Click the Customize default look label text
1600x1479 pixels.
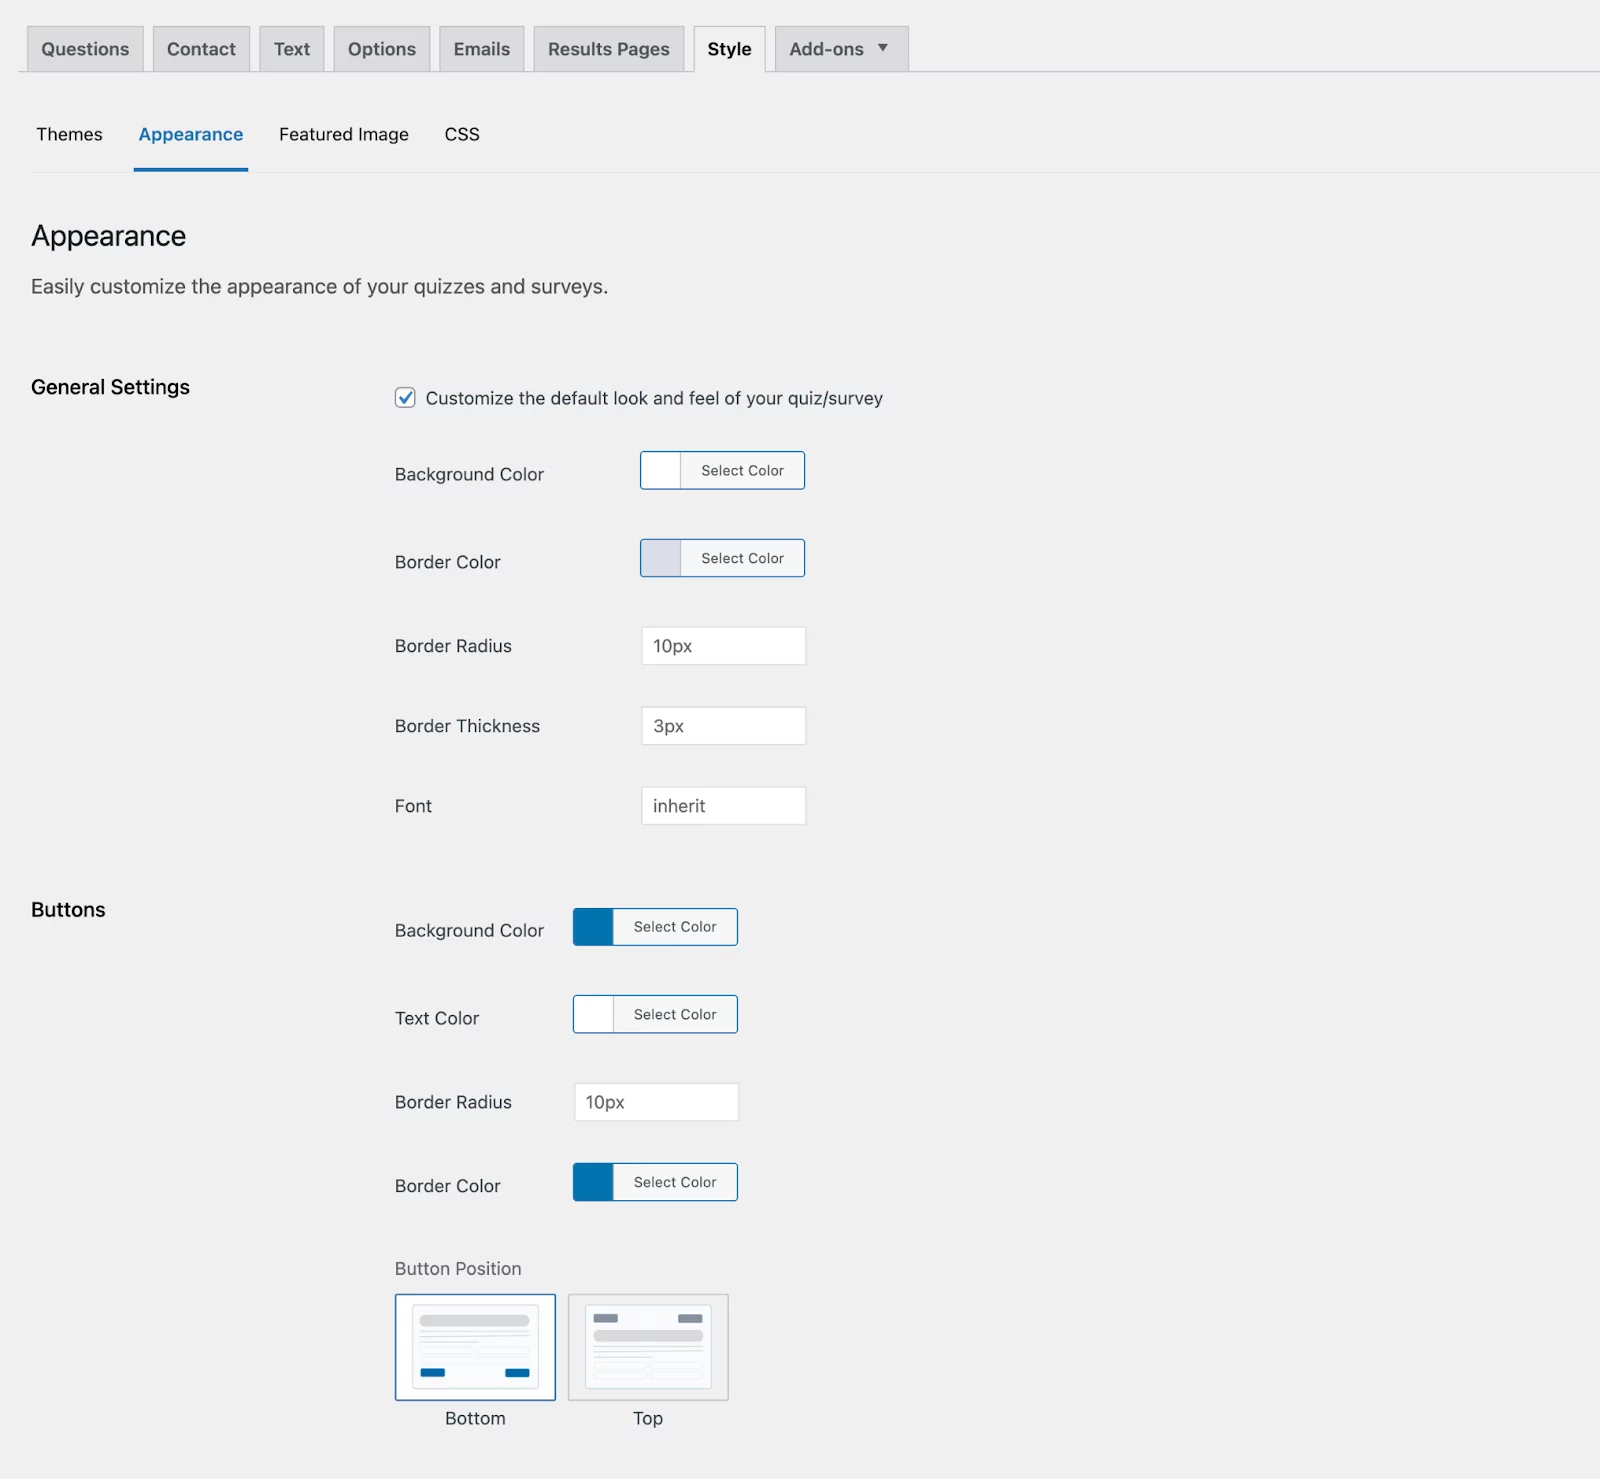(654, 398)
